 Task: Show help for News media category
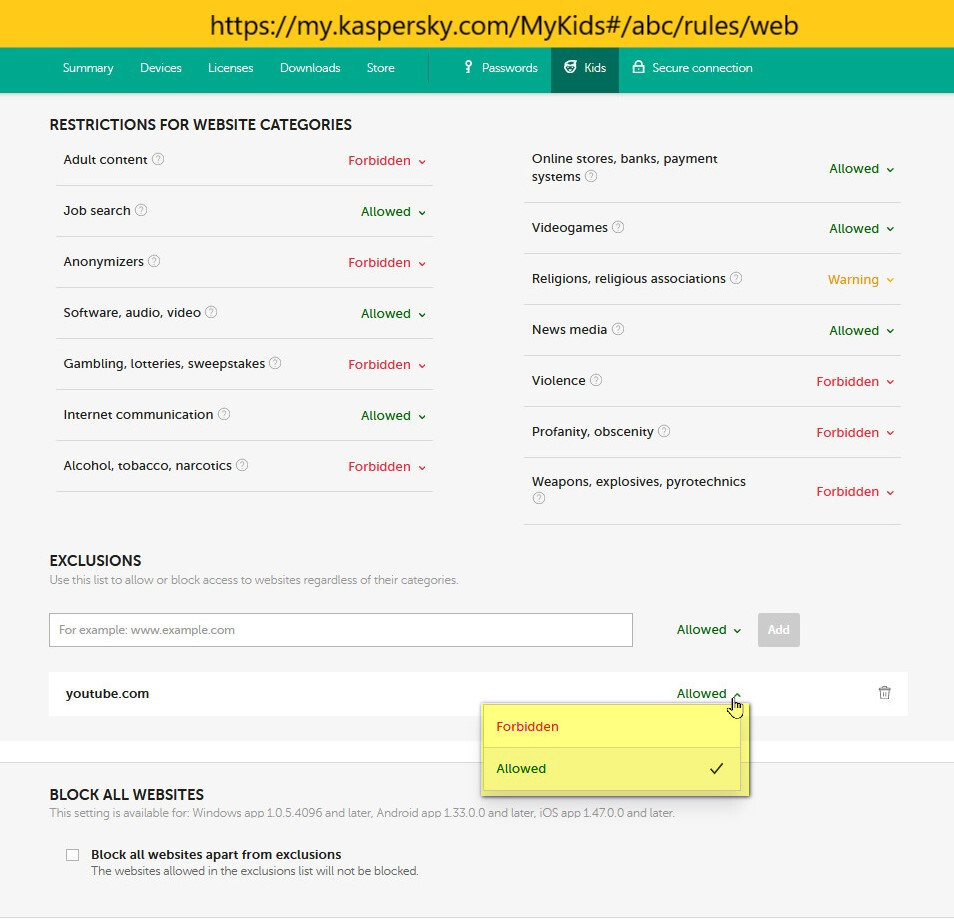[618, 330]
